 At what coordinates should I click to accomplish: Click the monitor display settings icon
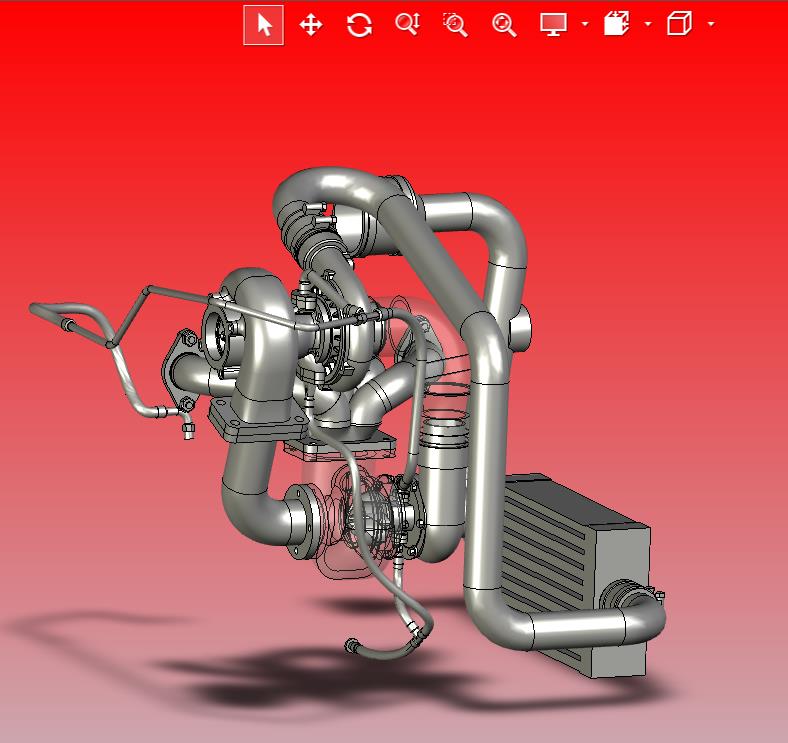(x=553, y=24)
